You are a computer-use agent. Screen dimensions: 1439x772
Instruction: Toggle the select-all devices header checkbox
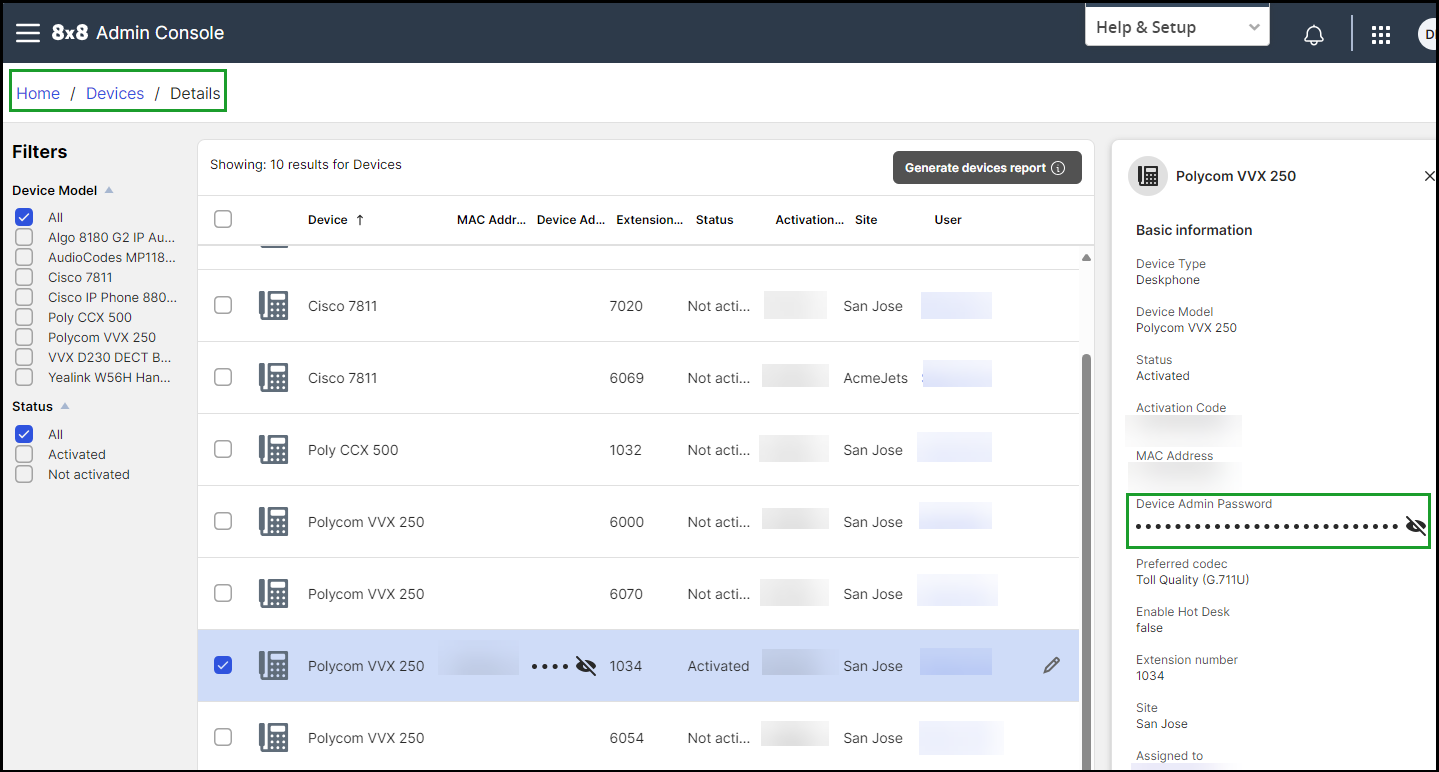tap(223, 219)
